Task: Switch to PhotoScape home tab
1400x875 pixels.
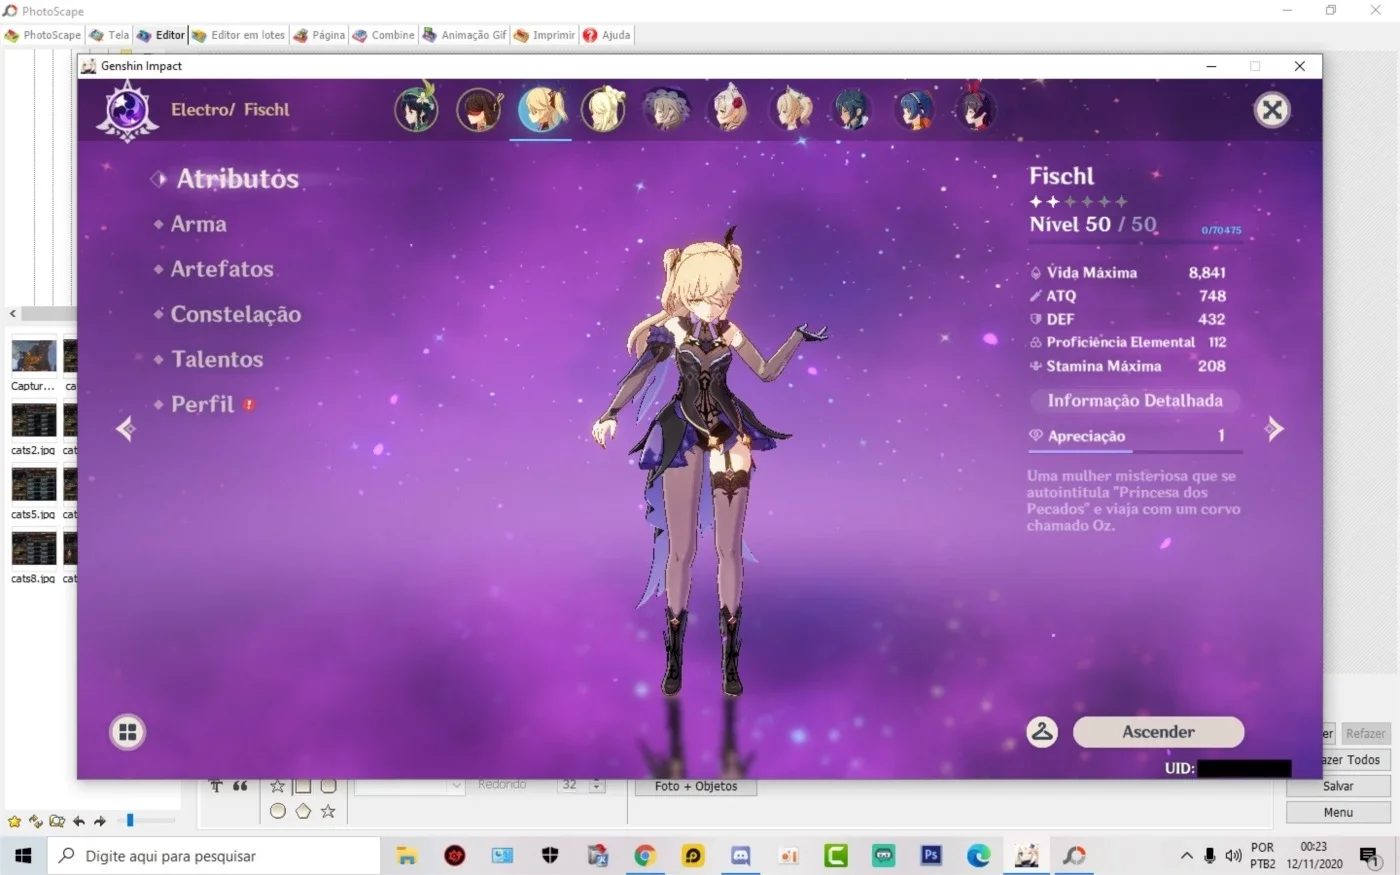Action: 43,35
